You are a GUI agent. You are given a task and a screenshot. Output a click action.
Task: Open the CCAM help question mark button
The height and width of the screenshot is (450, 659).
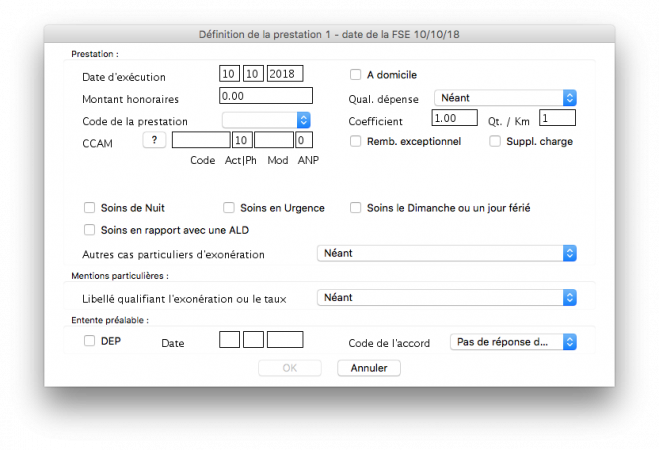click(154, 140)
